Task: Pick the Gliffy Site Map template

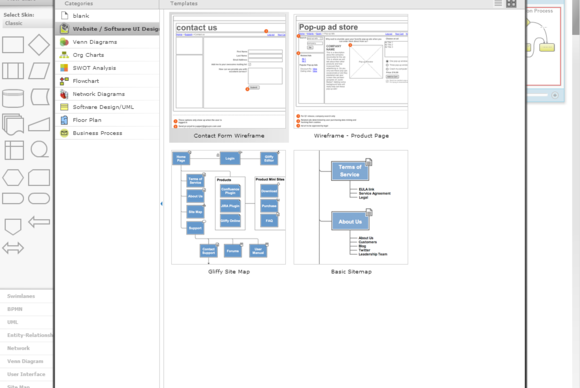Action: pyautogui.click(x=229, y=212)
